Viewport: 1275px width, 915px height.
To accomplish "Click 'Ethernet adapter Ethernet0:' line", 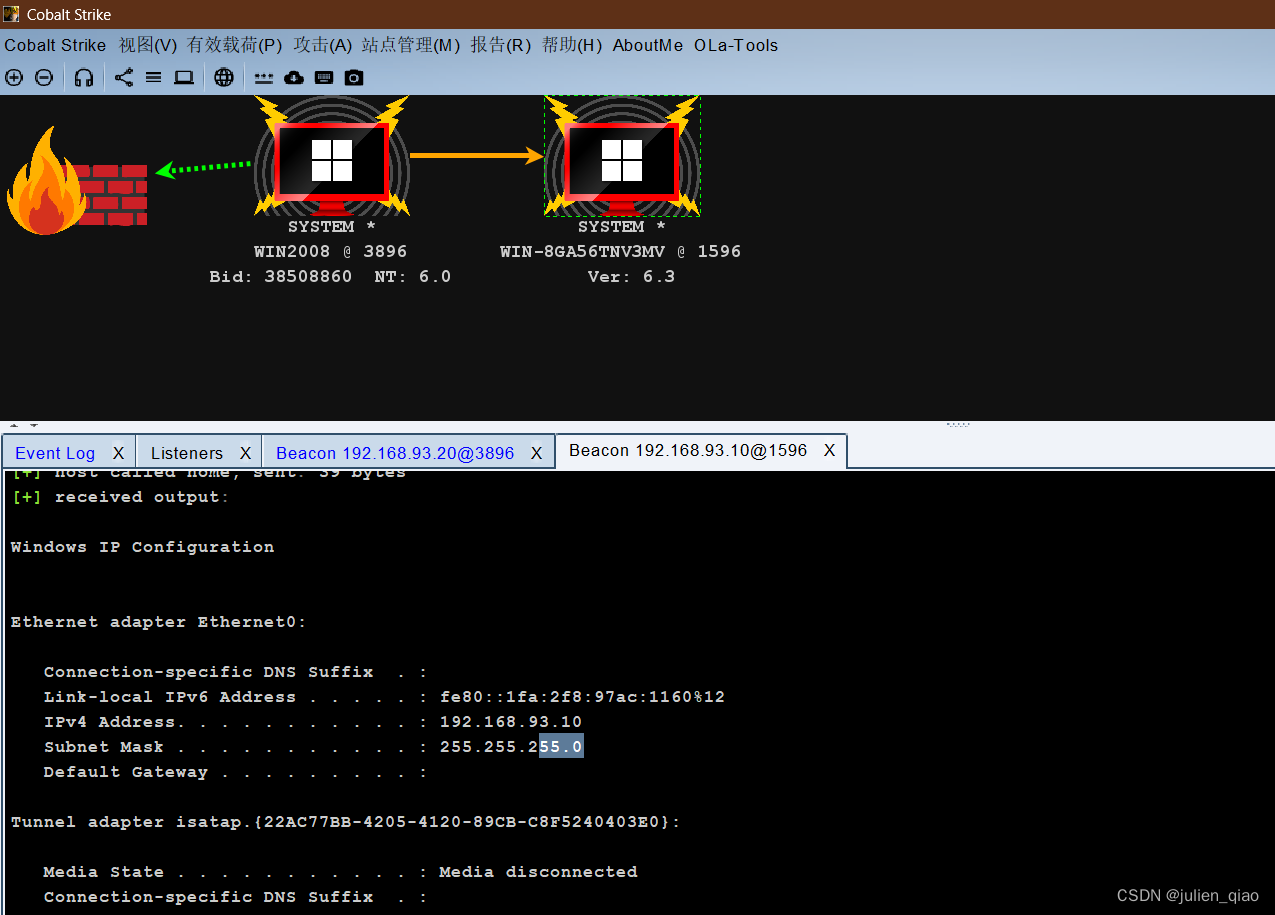I will coord(159,622).
